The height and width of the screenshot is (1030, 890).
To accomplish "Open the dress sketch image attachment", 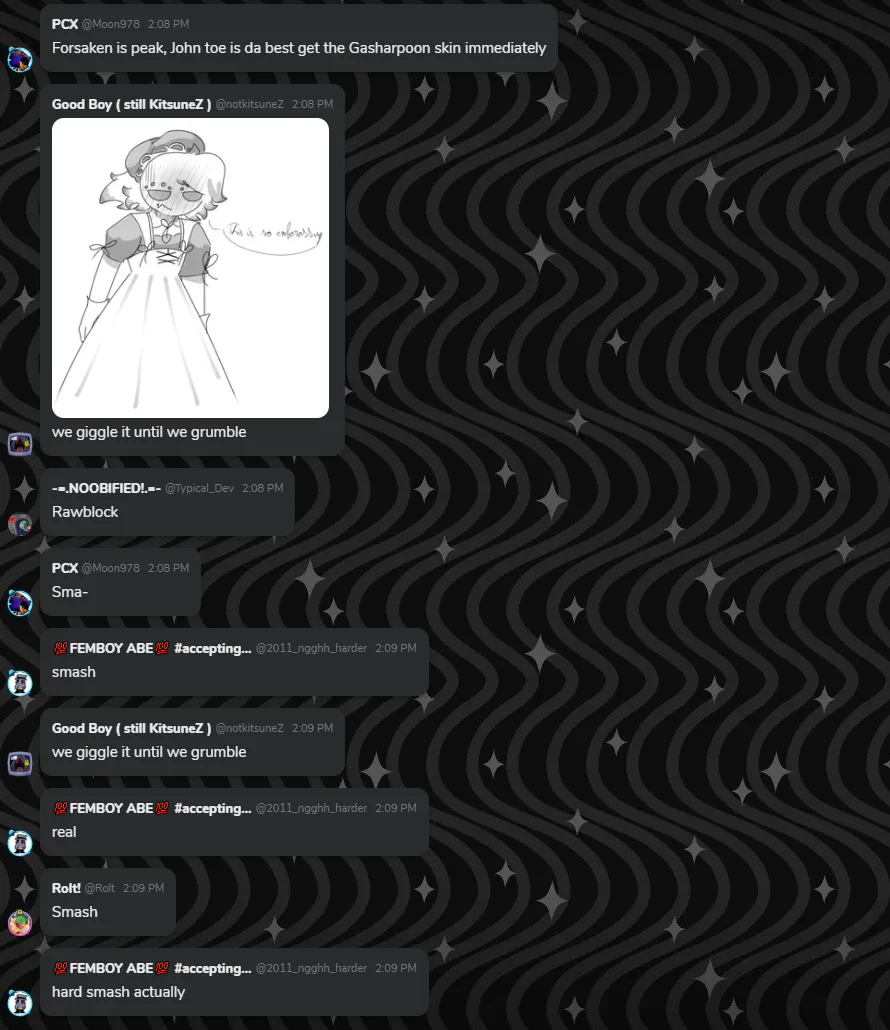I will click(x=190, y=268).
